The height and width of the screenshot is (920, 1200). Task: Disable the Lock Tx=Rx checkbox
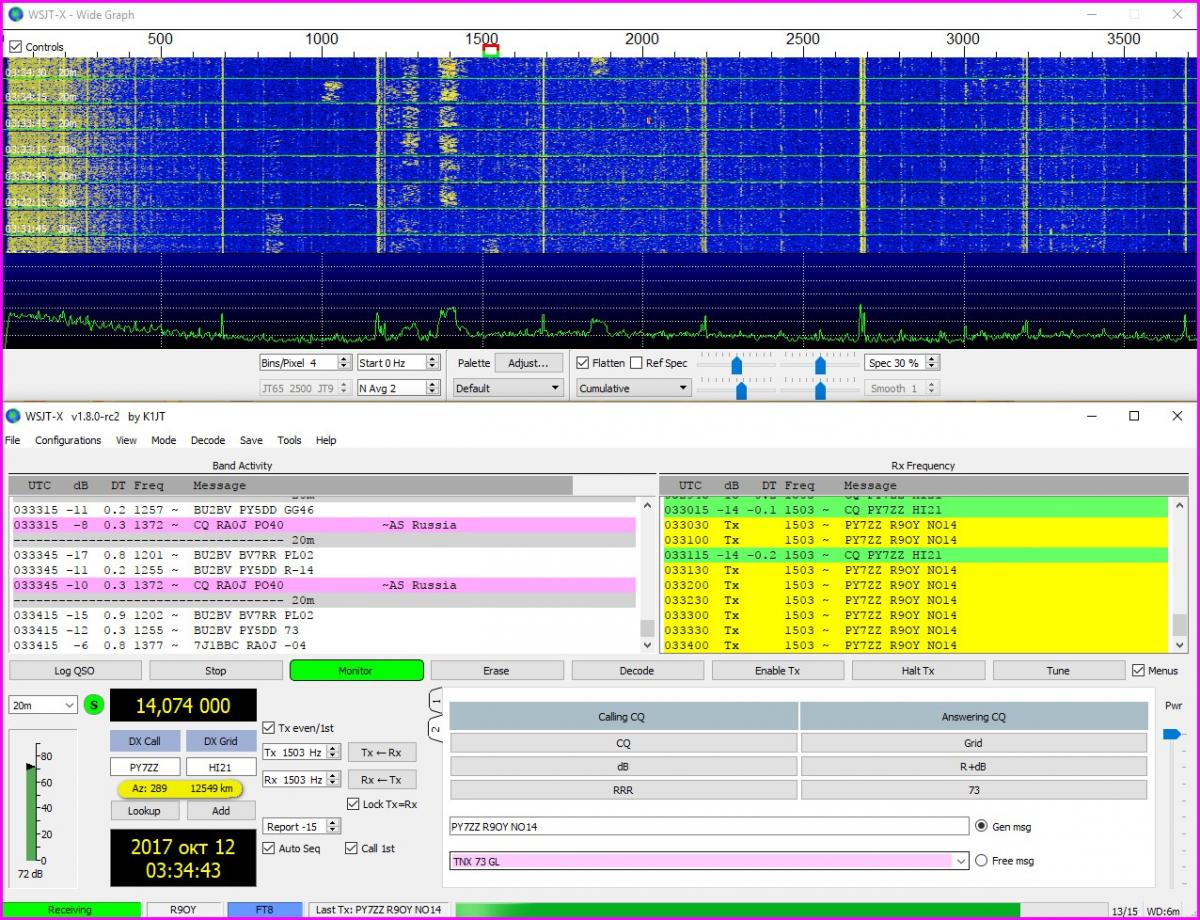[x=353, y=804]
